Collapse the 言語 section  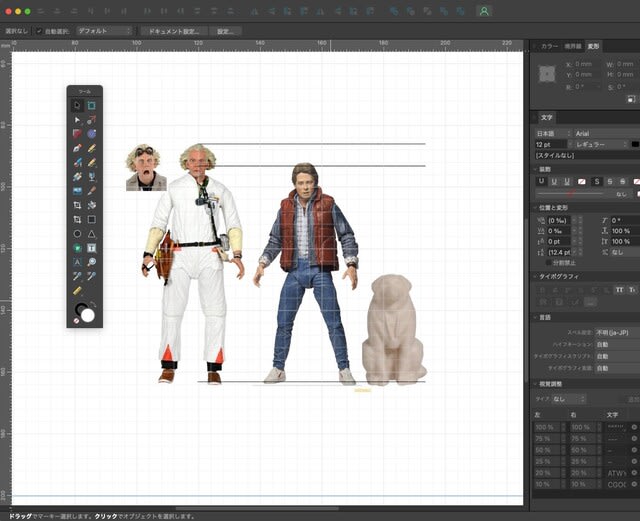pos(536,317)
